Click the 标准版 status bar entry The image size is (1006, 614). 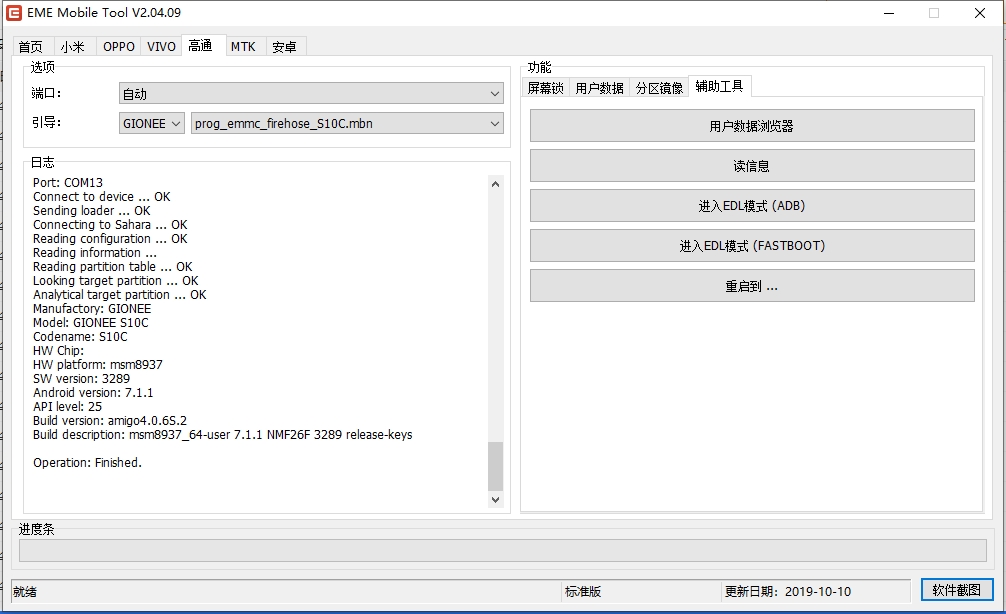583,592
